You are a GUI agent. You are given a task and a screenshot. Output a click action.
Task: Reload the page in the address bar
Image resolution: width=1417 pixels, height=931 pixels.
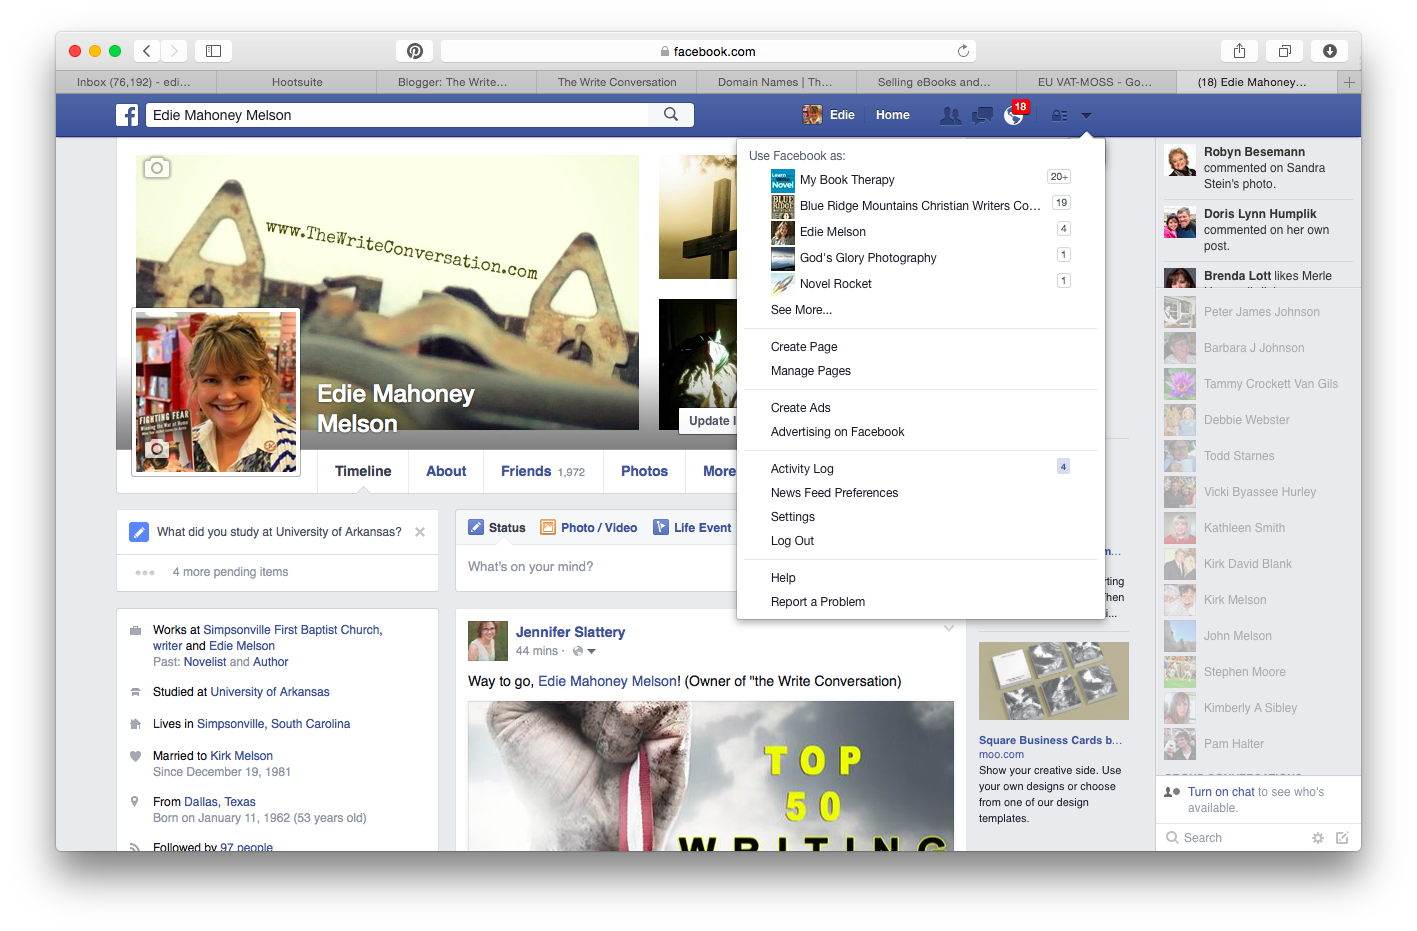coord(963,51)
